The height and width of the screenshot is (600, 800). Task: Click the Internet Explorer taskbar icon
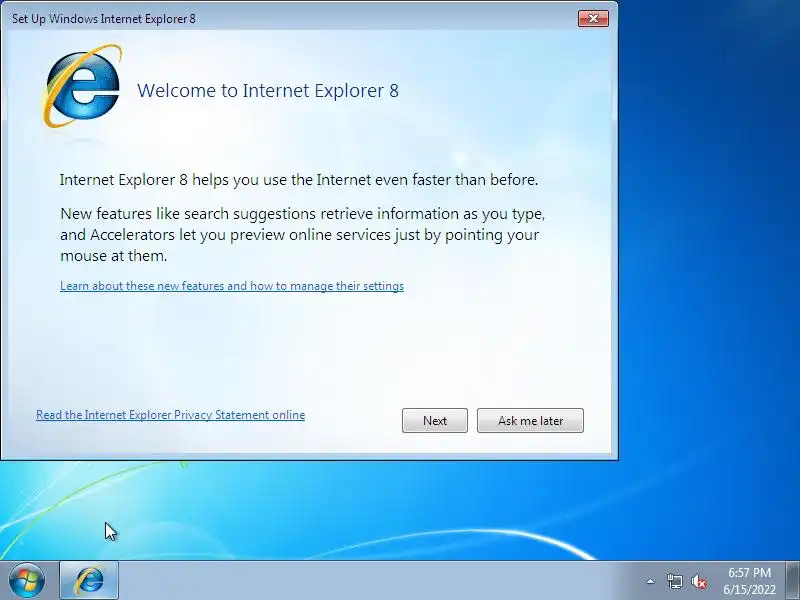coord(89,580)
